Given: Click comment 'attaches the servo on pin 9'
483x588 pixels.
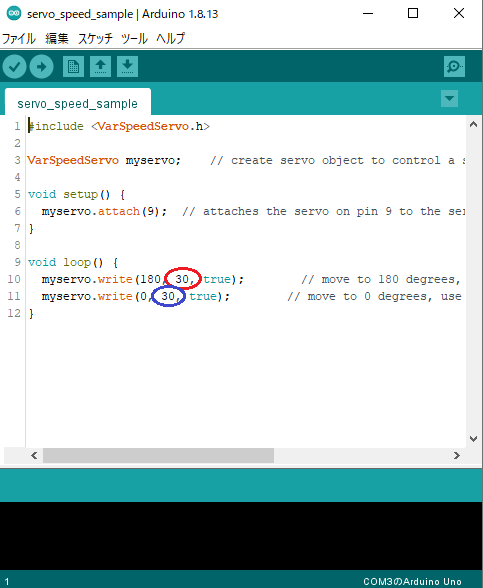Looking at the screenshot, I should point(297,212).
